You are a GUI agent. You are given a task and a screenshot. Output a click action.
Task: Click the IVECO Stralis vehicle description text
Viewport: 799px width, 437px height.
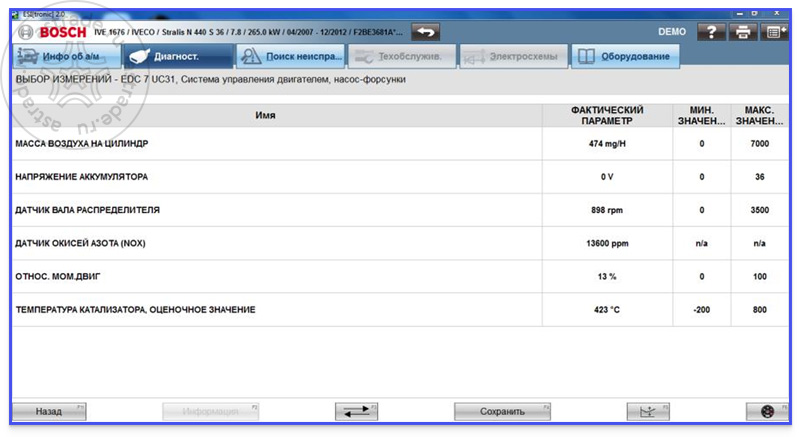(x=248, y=32)
